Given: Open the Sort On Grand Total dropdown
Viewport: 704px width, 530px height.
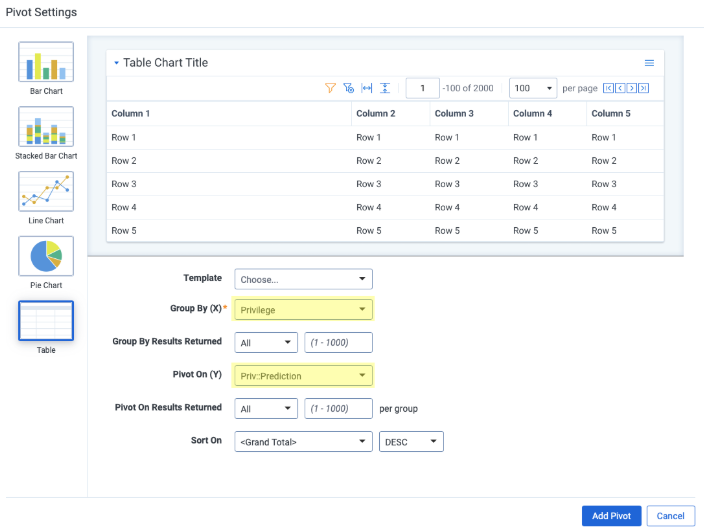Looking at the screenshot, I should coord(304,442).
